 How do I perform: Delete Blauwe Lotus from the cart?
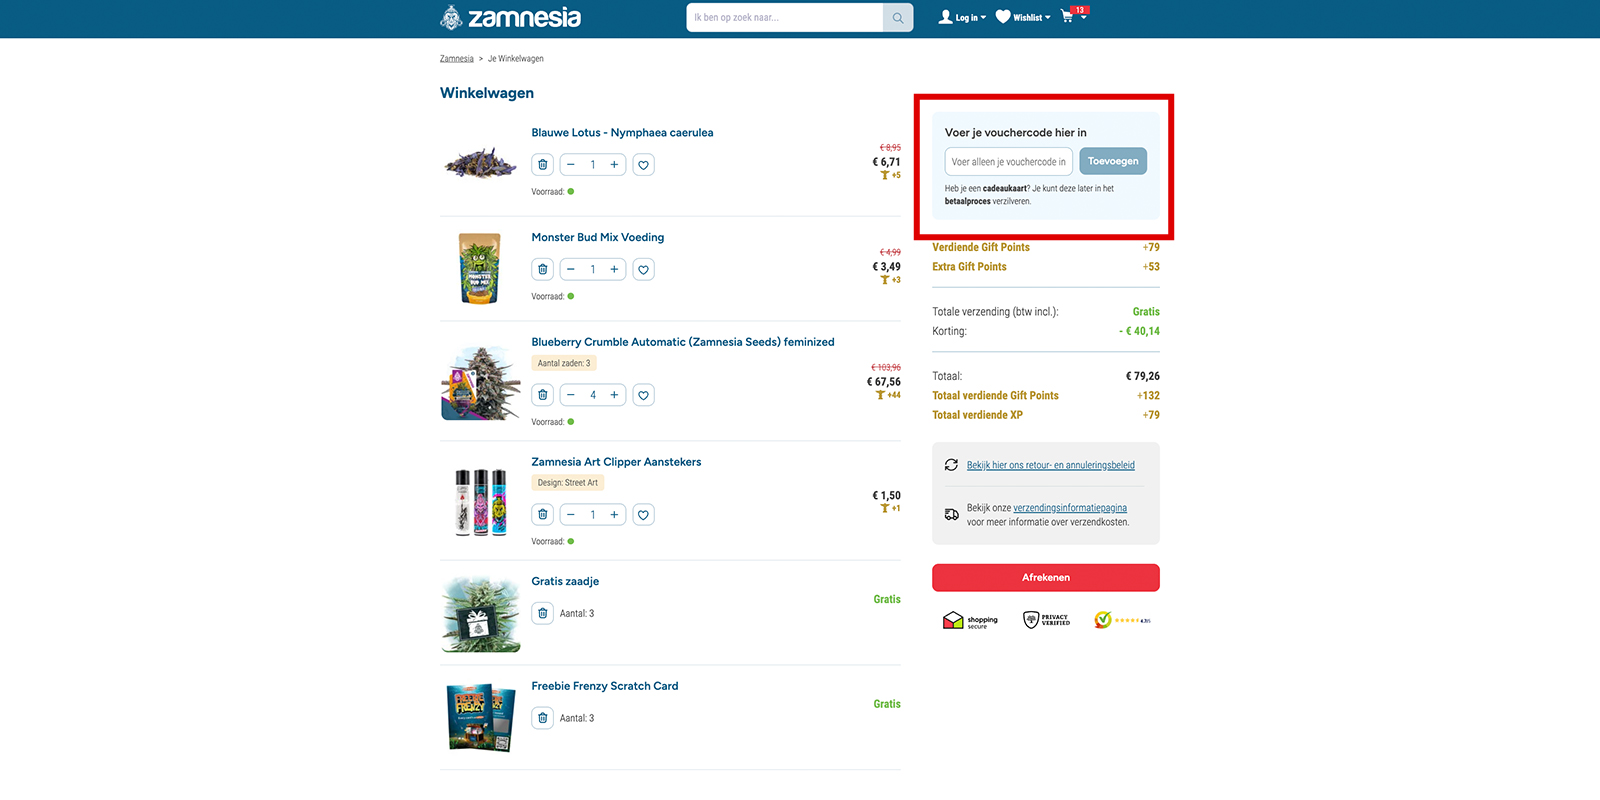(x=543, y=165)
